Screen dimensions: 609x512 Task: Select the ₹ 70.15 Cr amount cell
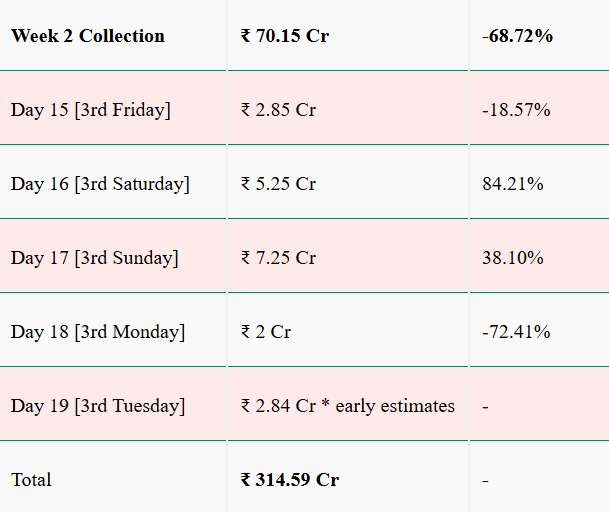tap(285, 36)
